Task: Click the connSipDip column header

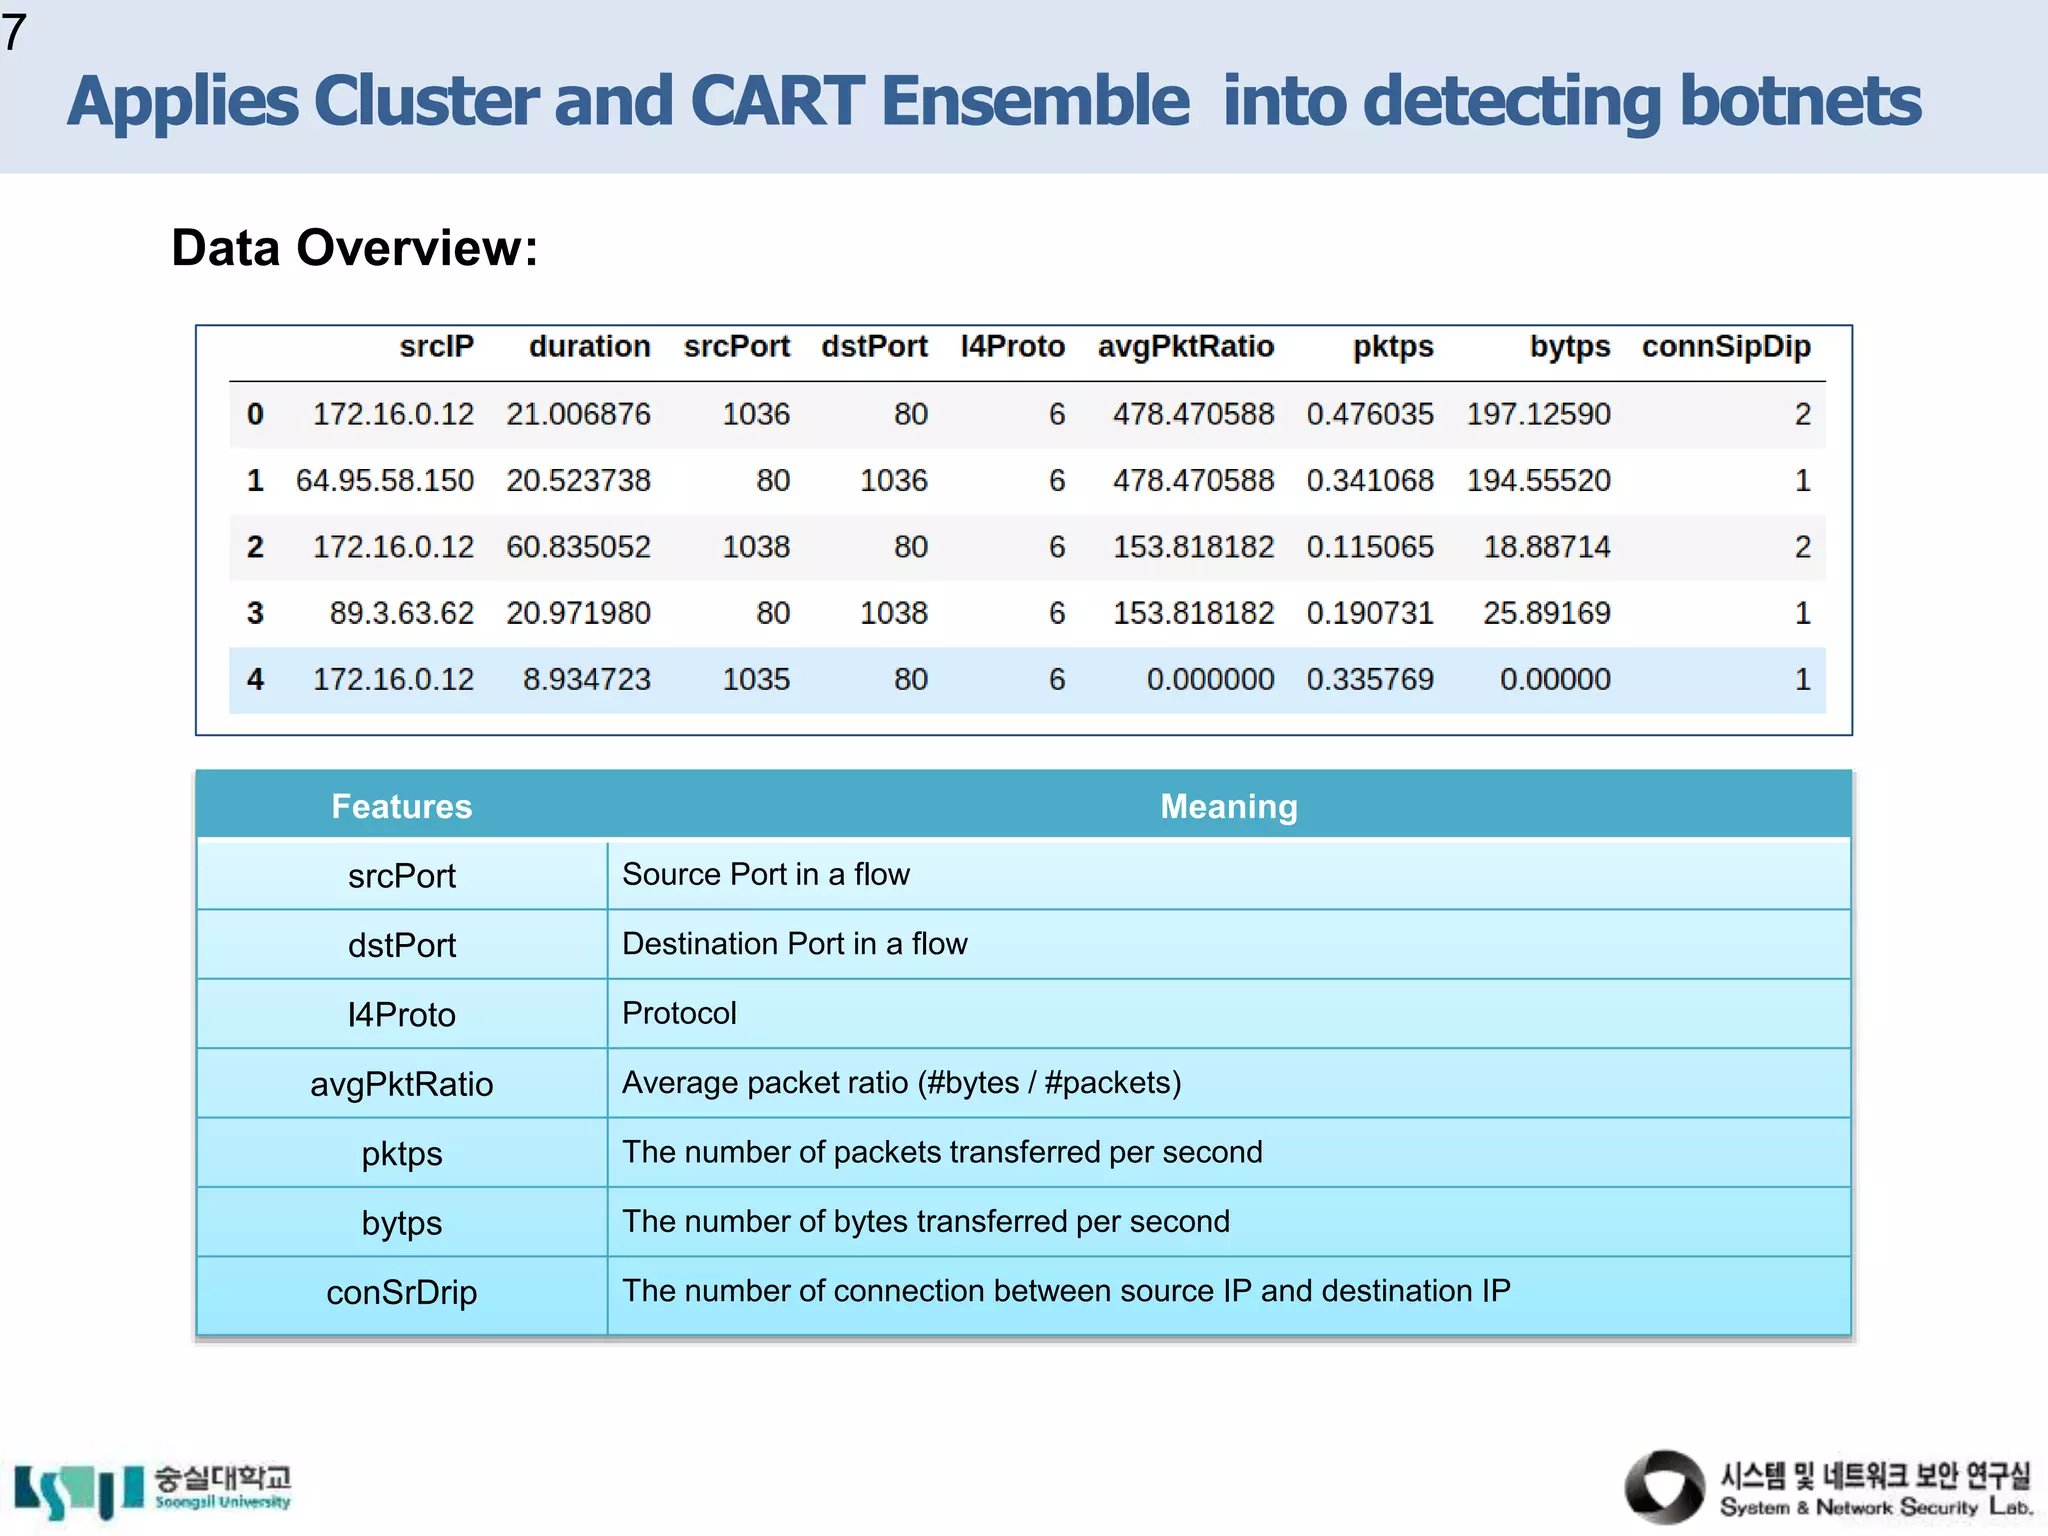Action: point(1725,347)
